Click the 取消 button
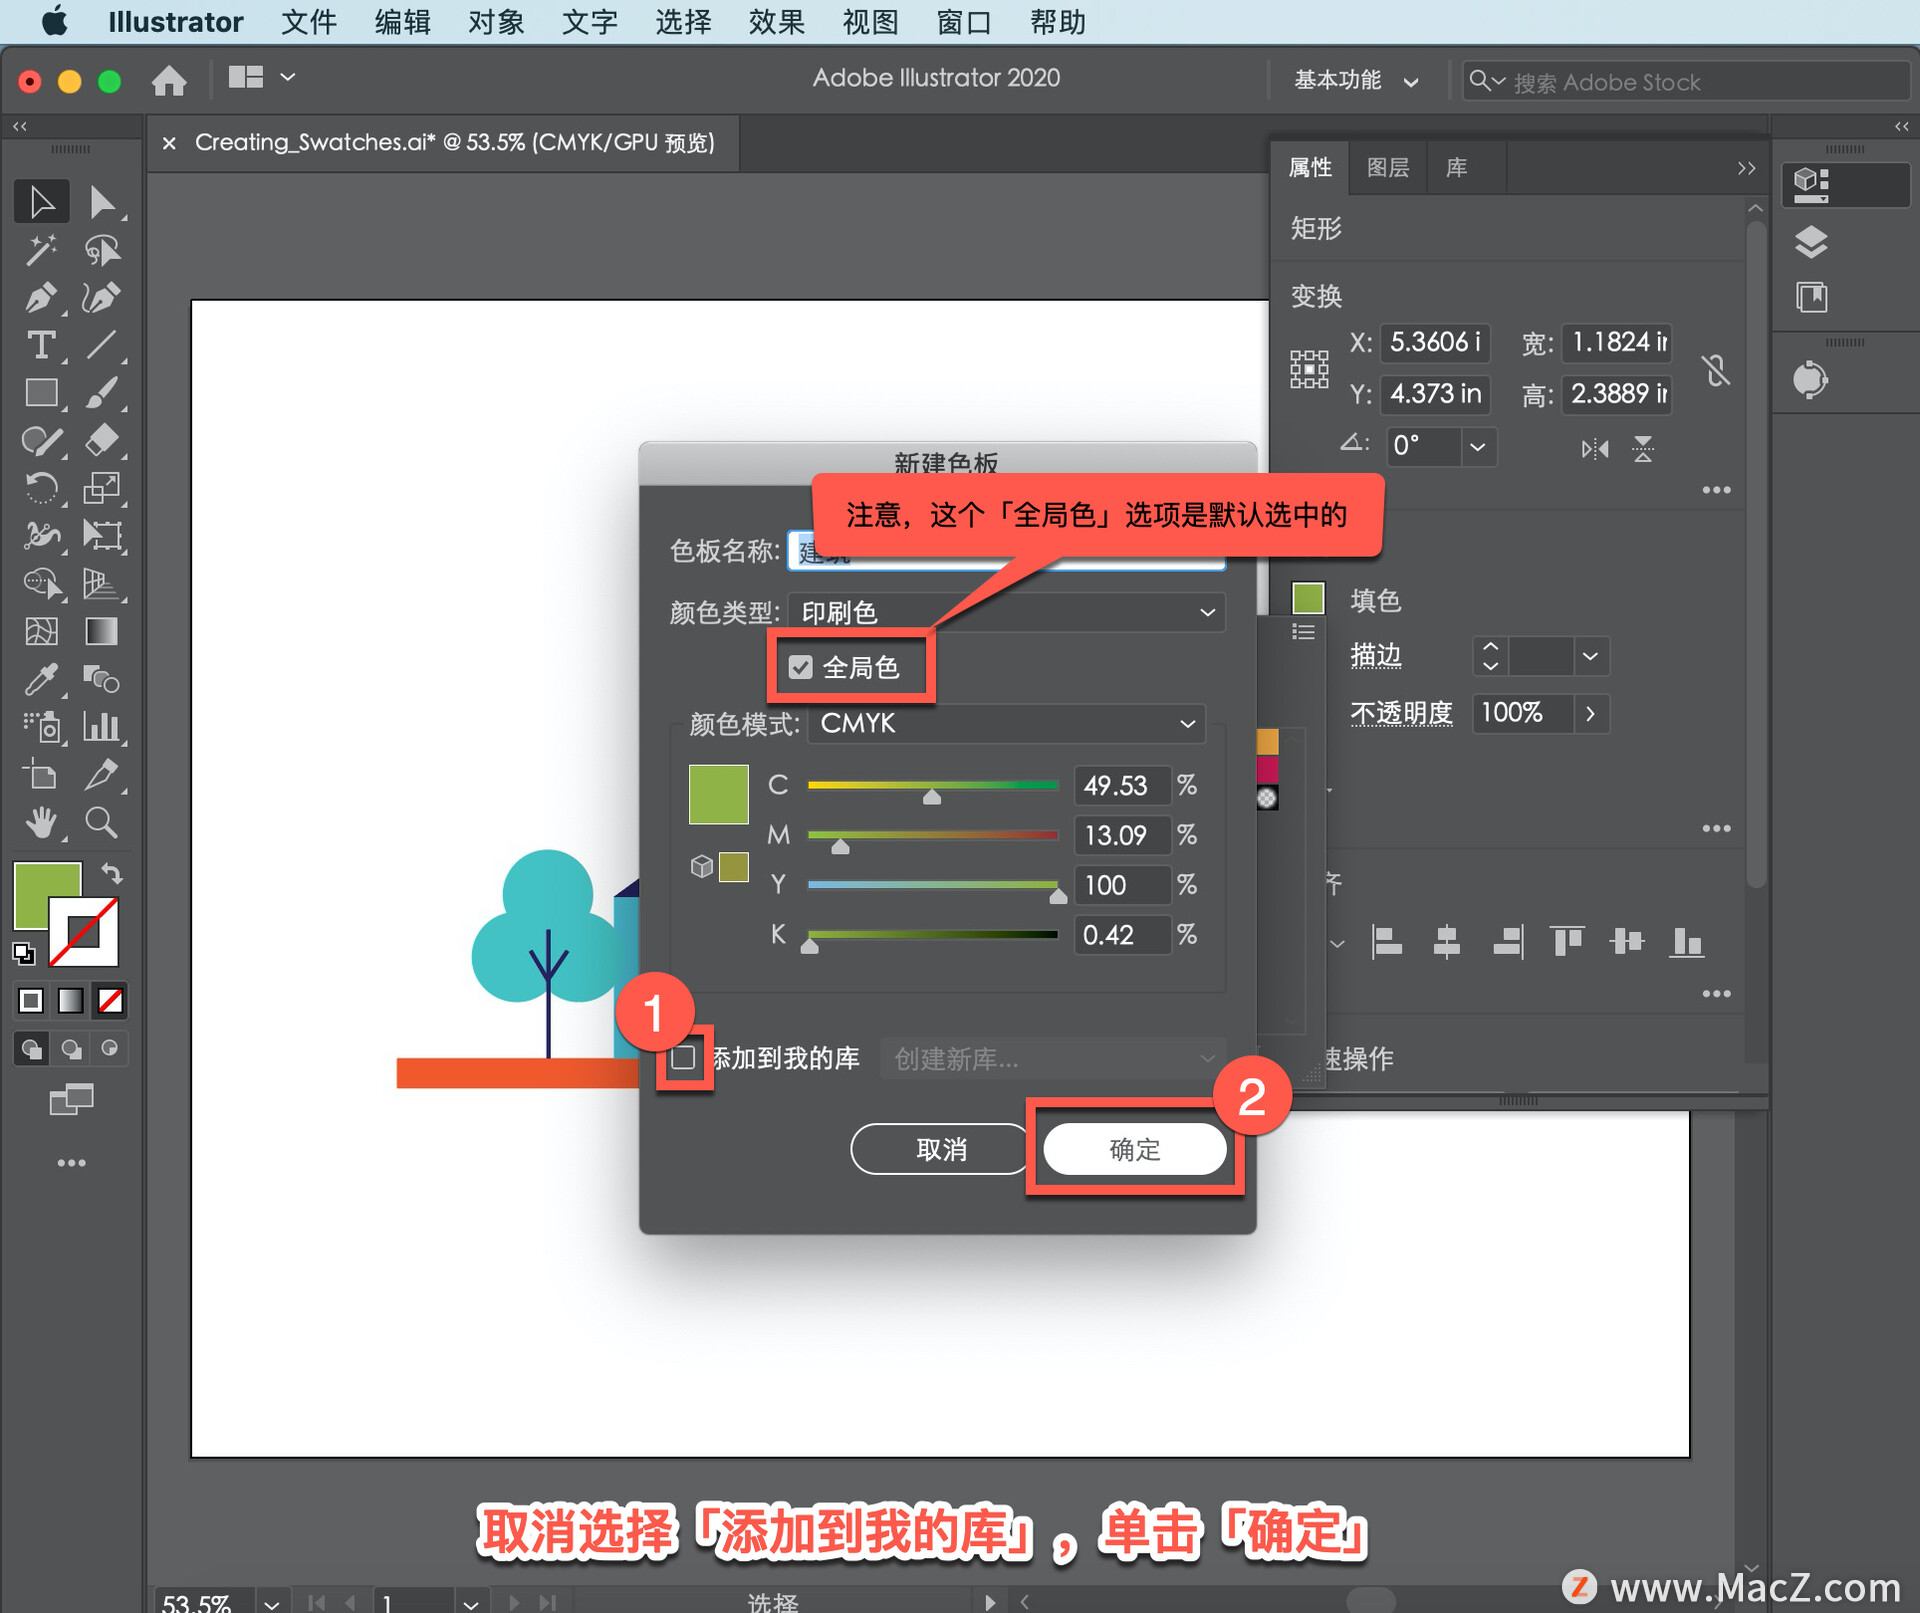Viewport: 1920px width, 1613px height. [941, 1149]
